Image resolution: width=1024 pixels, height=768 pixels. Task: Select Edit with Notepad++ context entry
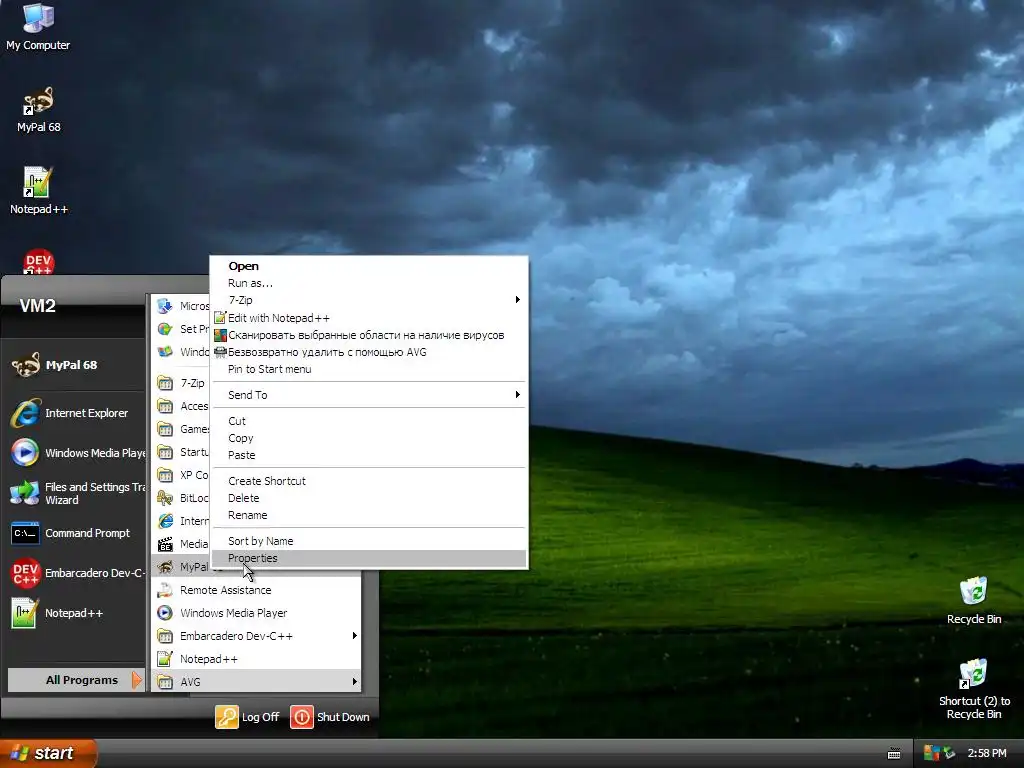tap(369, 318)
